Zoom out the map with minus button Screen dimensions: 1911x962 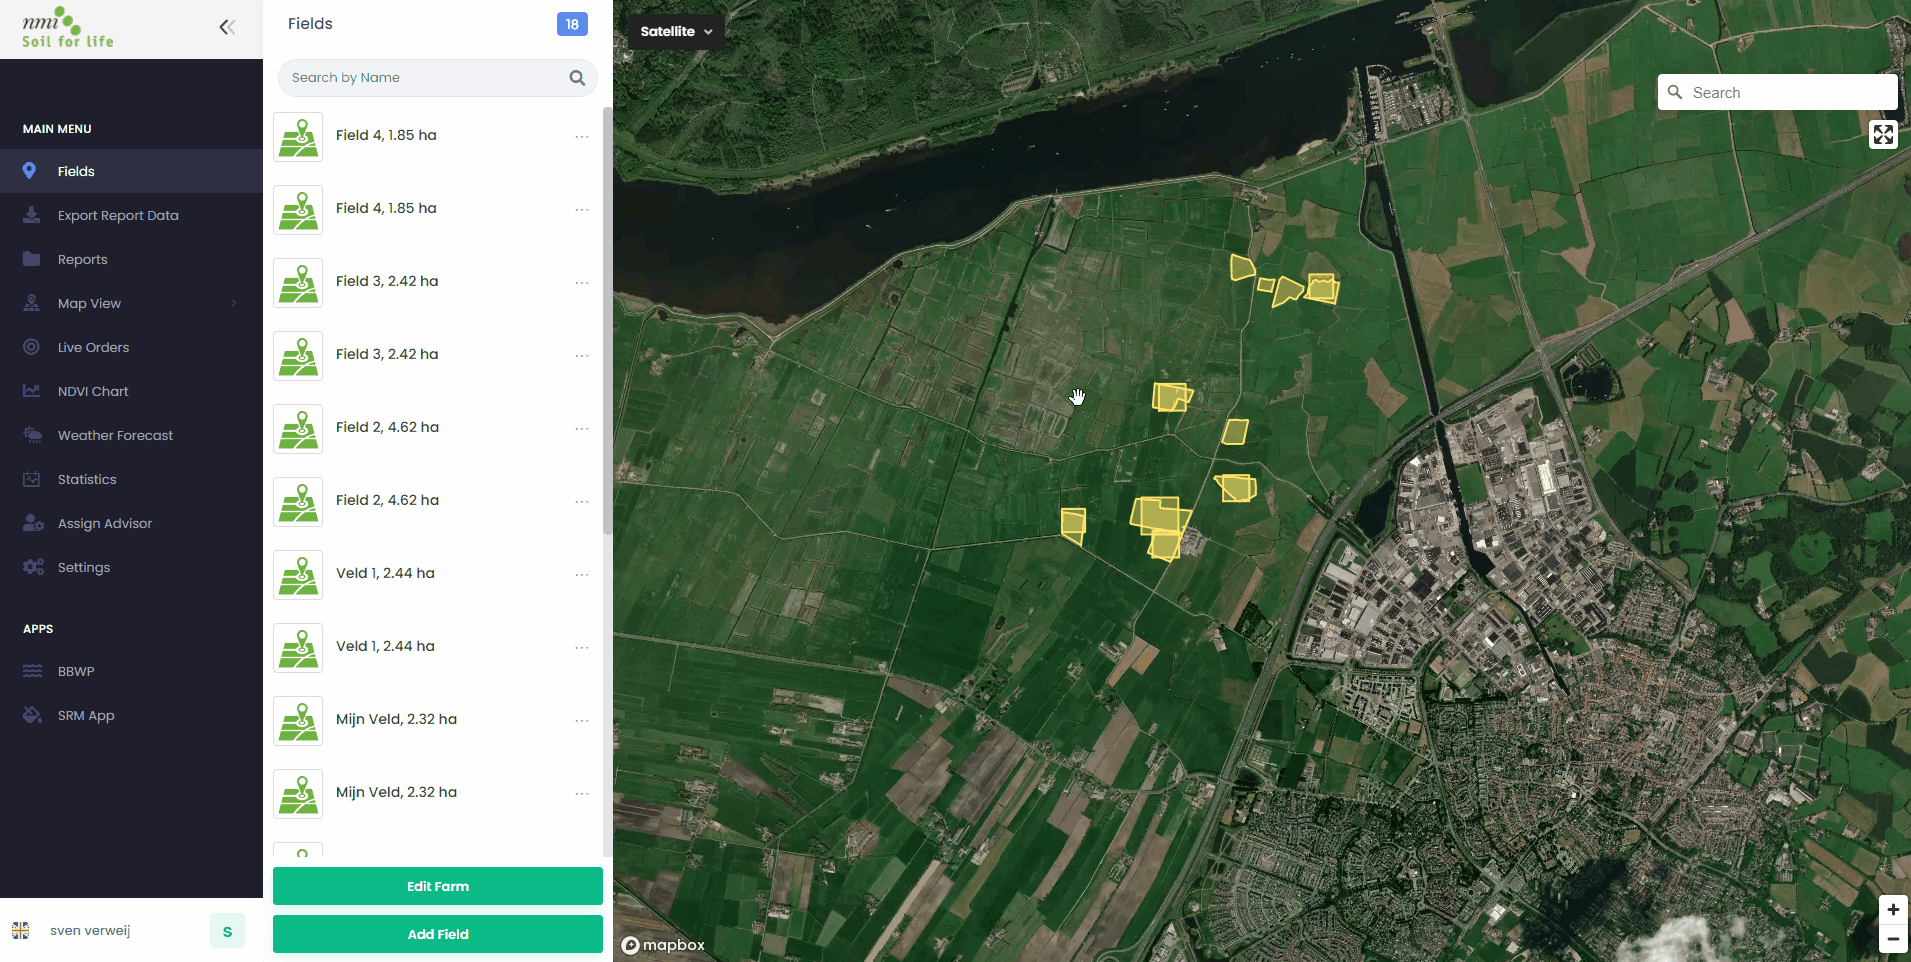click(1892, 939)
